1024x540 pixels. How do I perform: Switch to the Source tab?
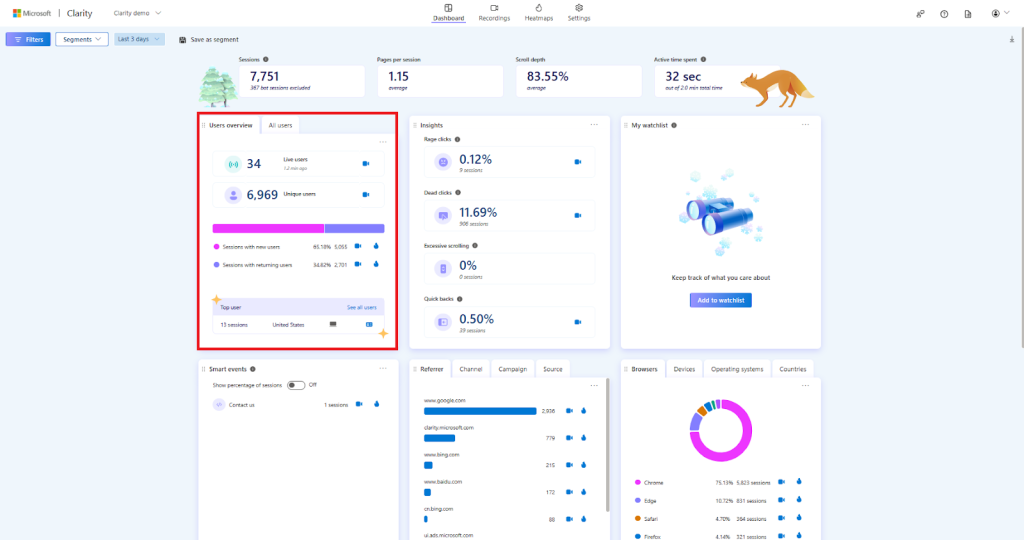[x=552, y=370]
